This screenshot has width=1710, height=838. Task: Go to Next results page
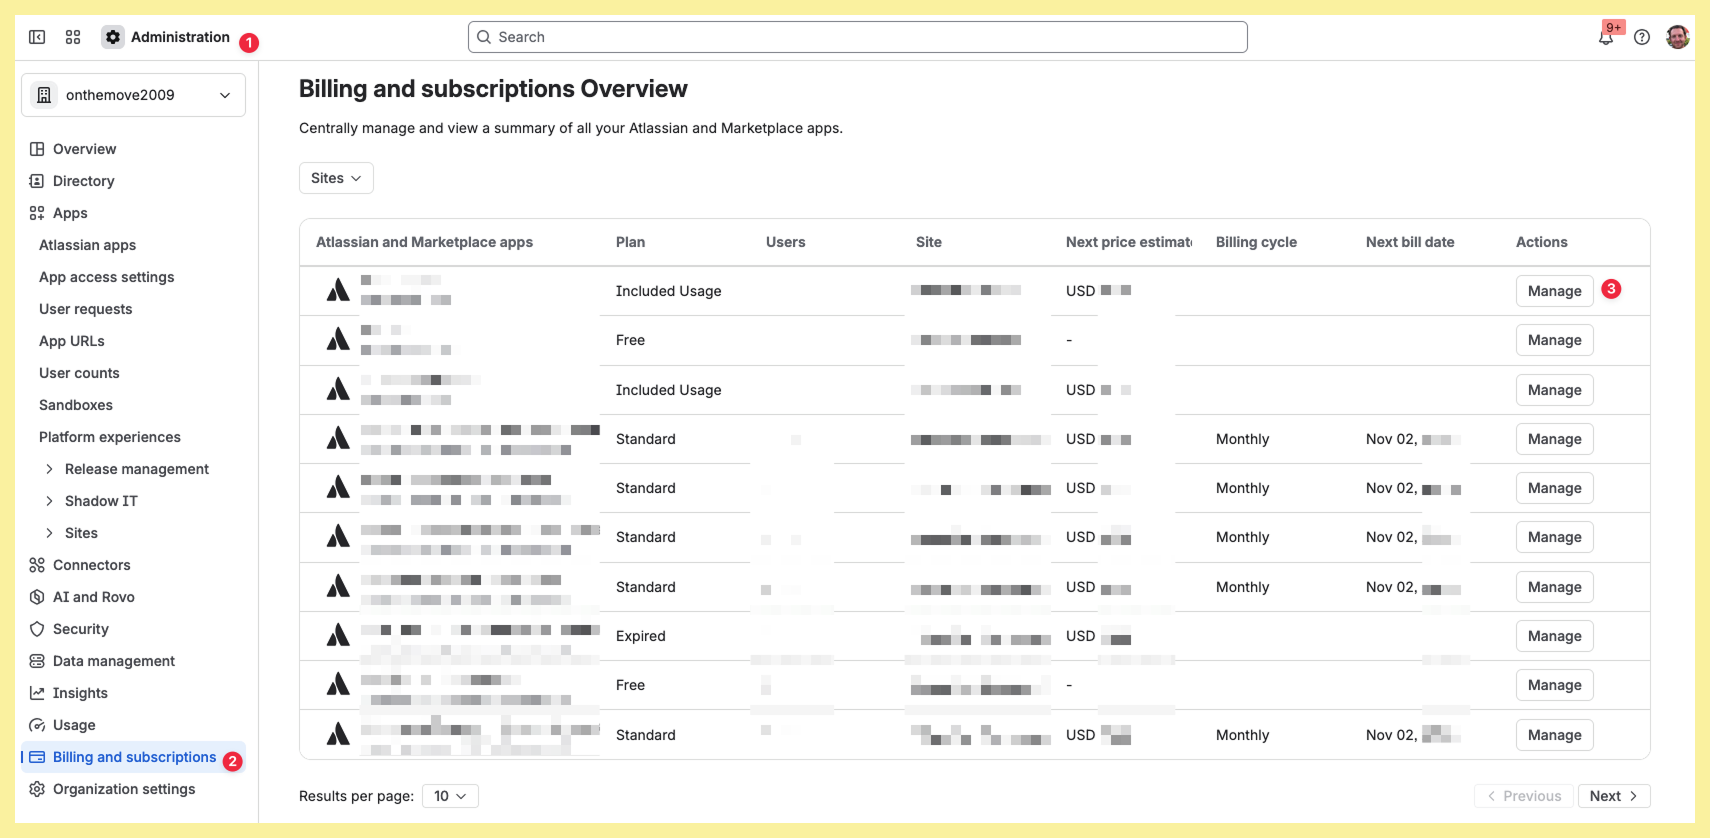(1614, 796)
